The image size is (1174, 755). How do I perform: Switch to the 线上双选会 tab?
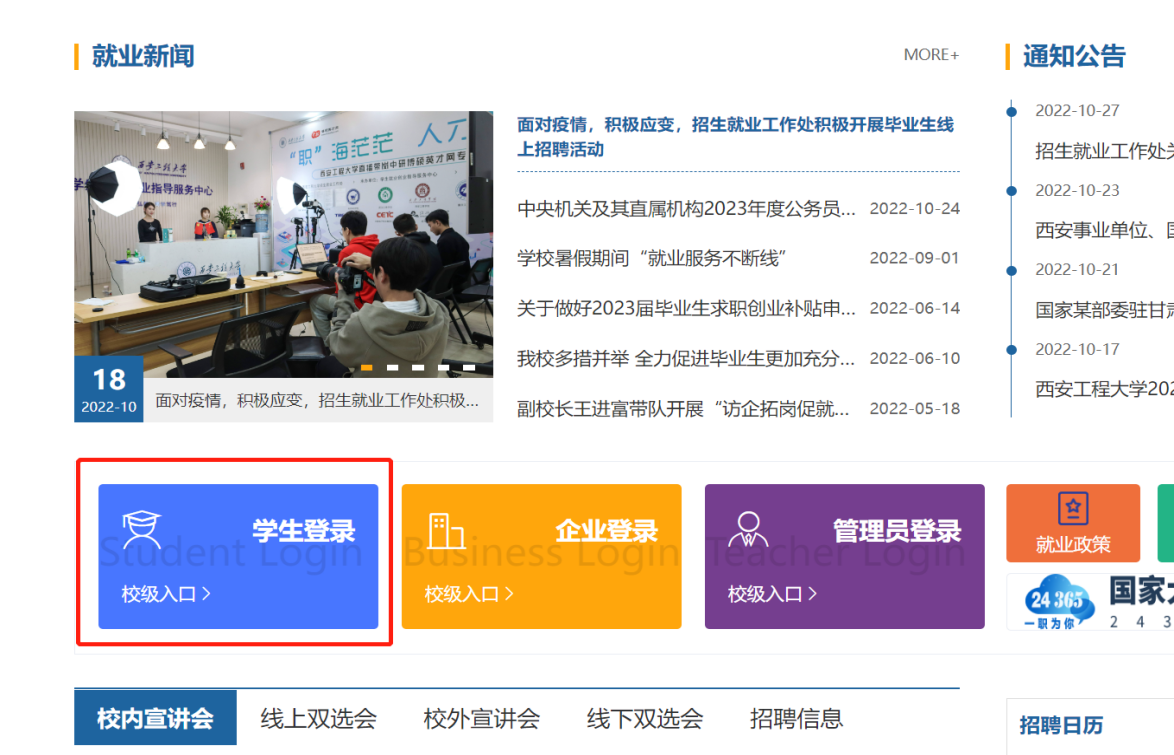tap(318, 718)
